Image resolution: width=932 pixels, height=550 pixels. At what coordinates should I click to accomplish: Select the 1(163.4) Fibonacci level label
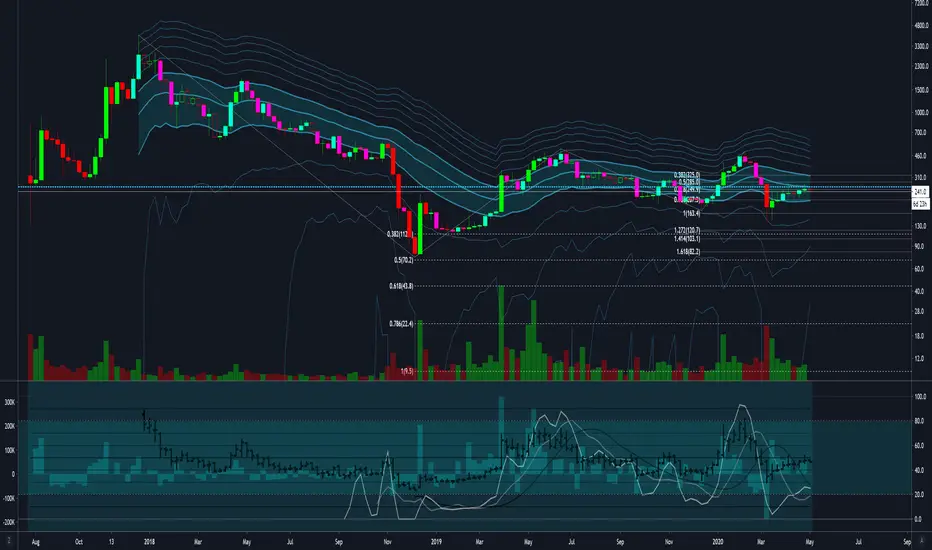tap(691, 213)
